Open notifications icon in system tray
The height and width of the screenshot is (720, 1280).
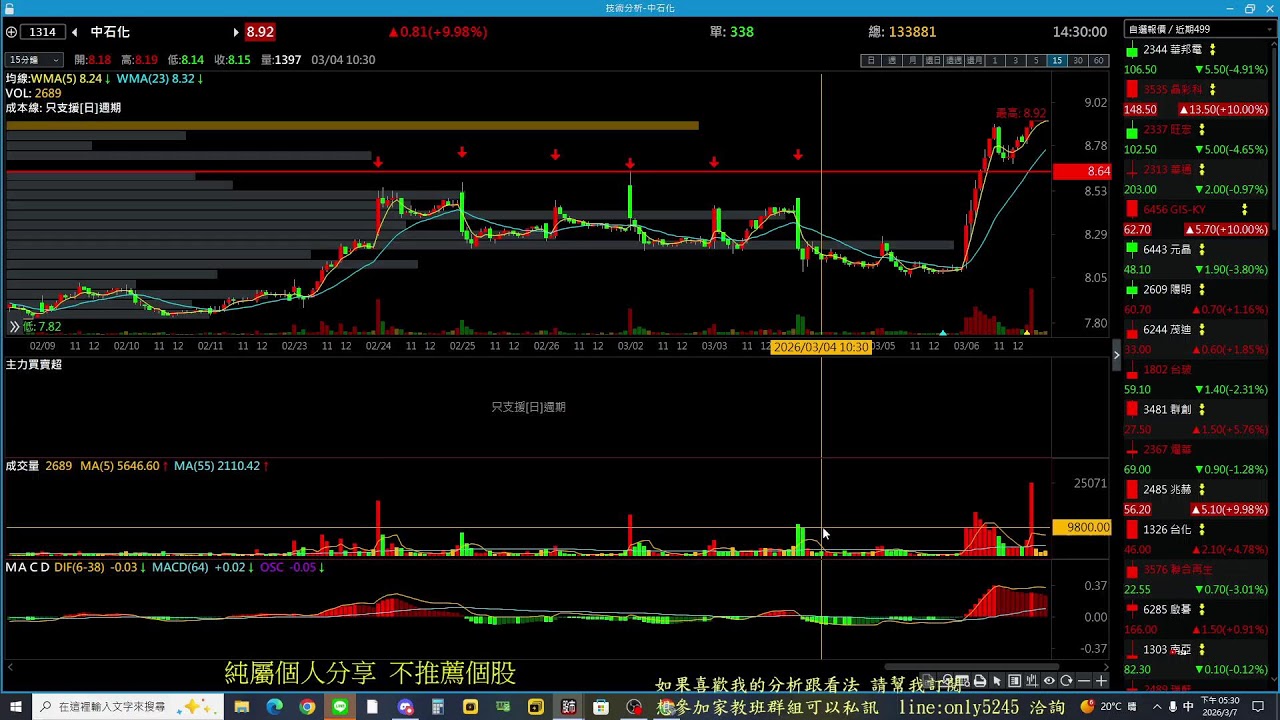[1258, 707]
